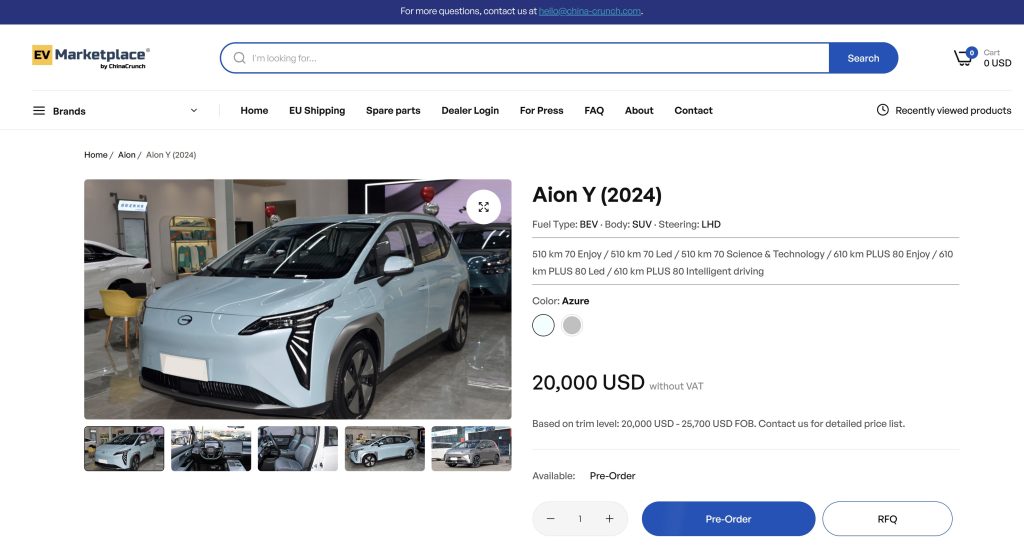
Task: Select the gray car thumbnail
Action: tap(472, 449)
